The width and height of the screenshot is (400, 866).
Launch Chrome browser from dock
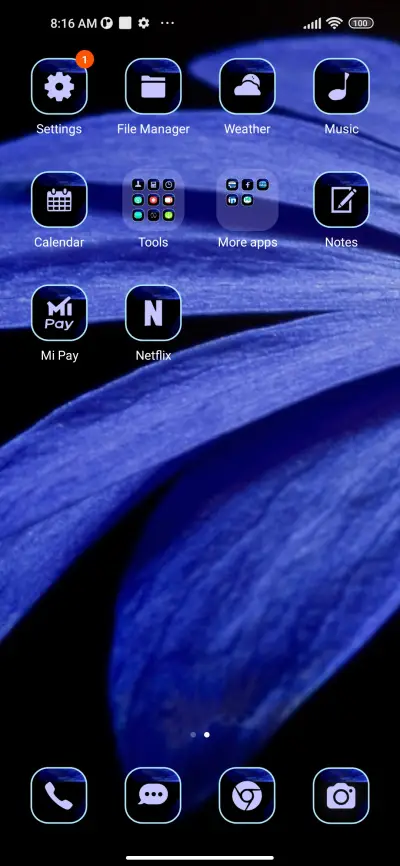click(247, 795)
